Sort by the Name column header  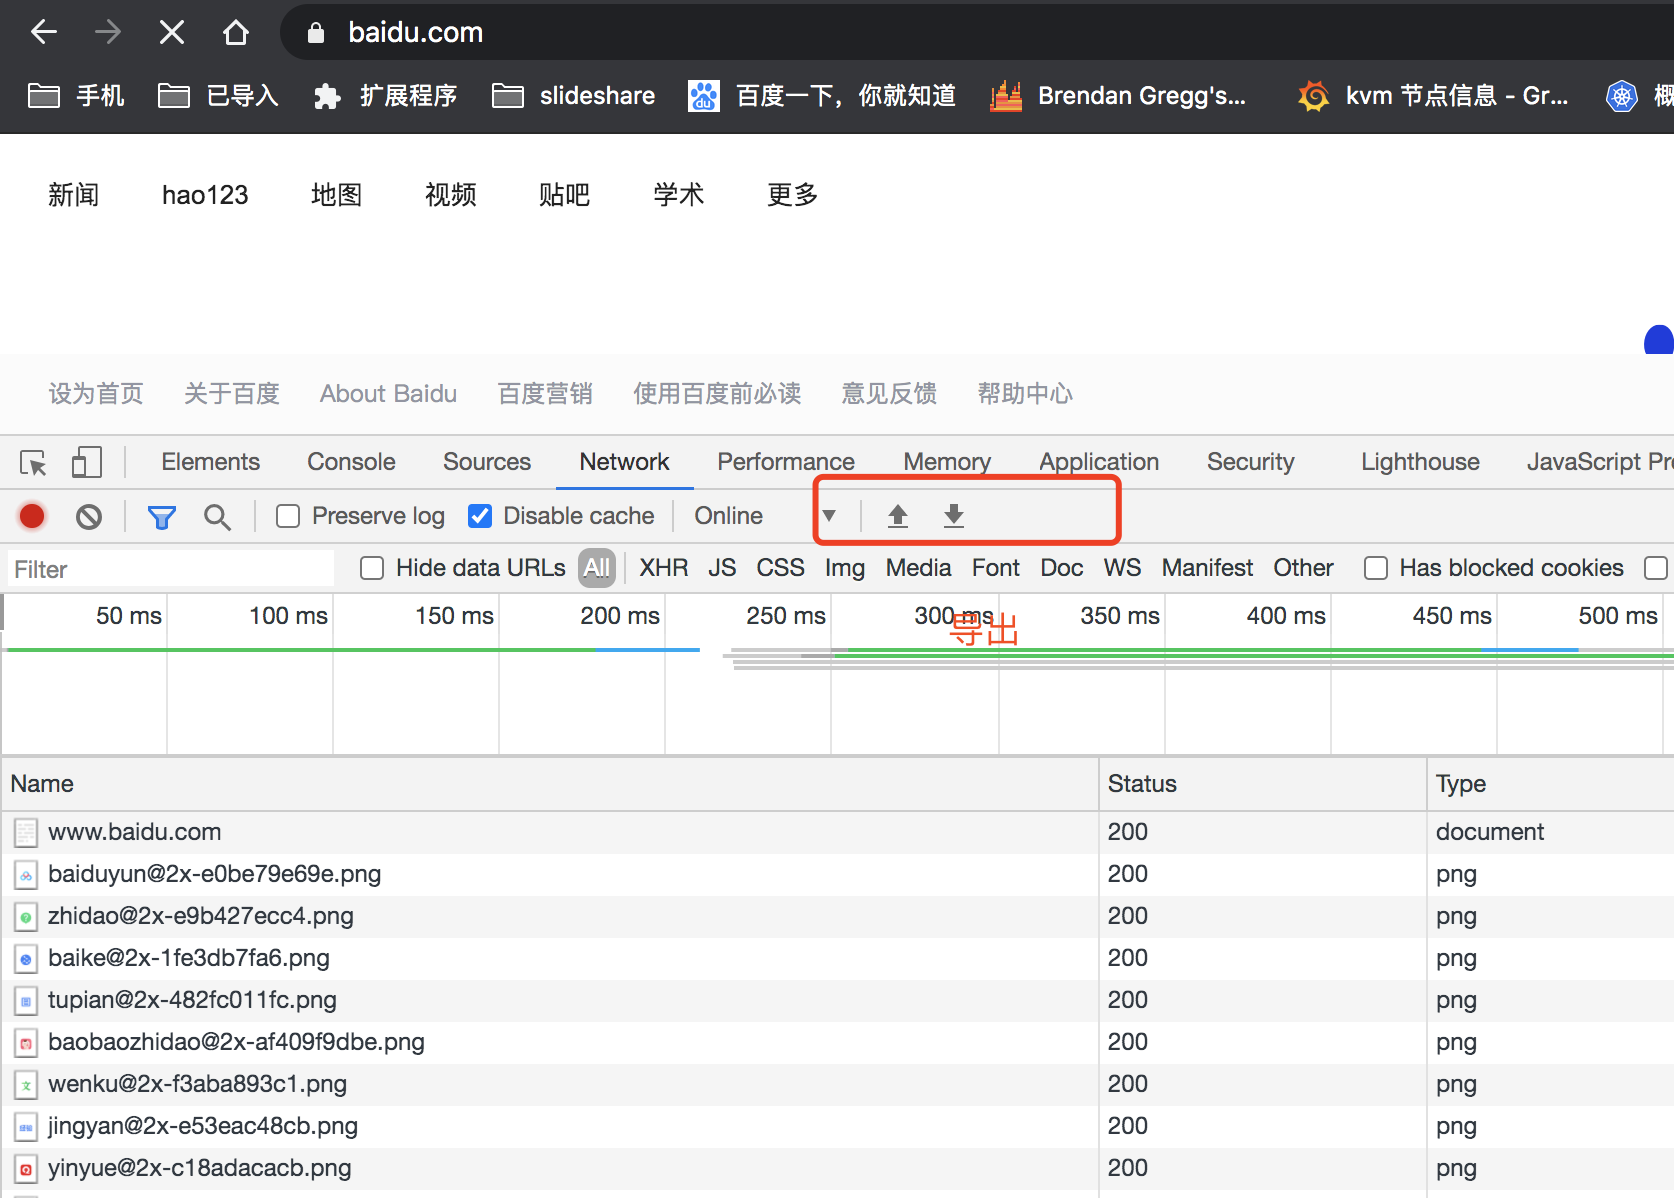tap(550, 784)
